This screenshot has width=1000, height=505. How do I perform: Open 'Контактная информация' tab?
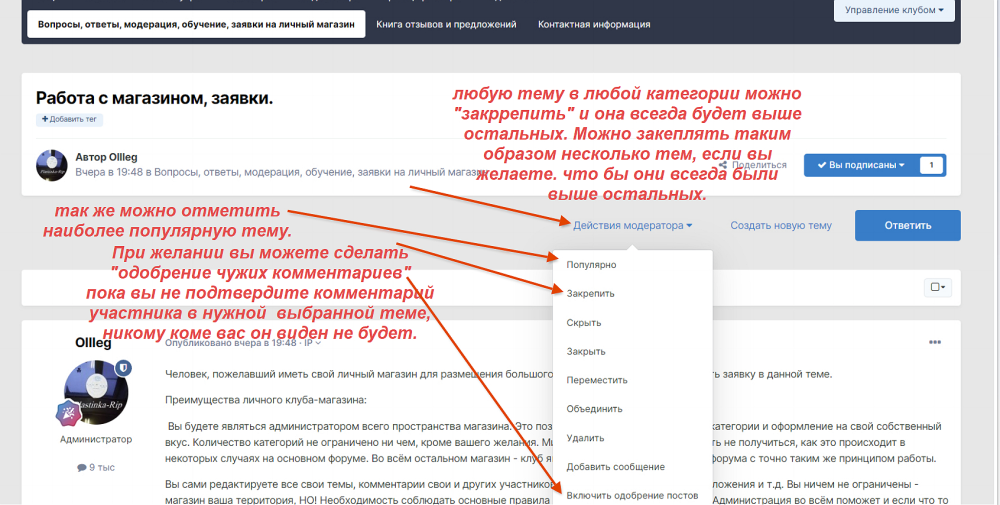[x=594, y=24]
